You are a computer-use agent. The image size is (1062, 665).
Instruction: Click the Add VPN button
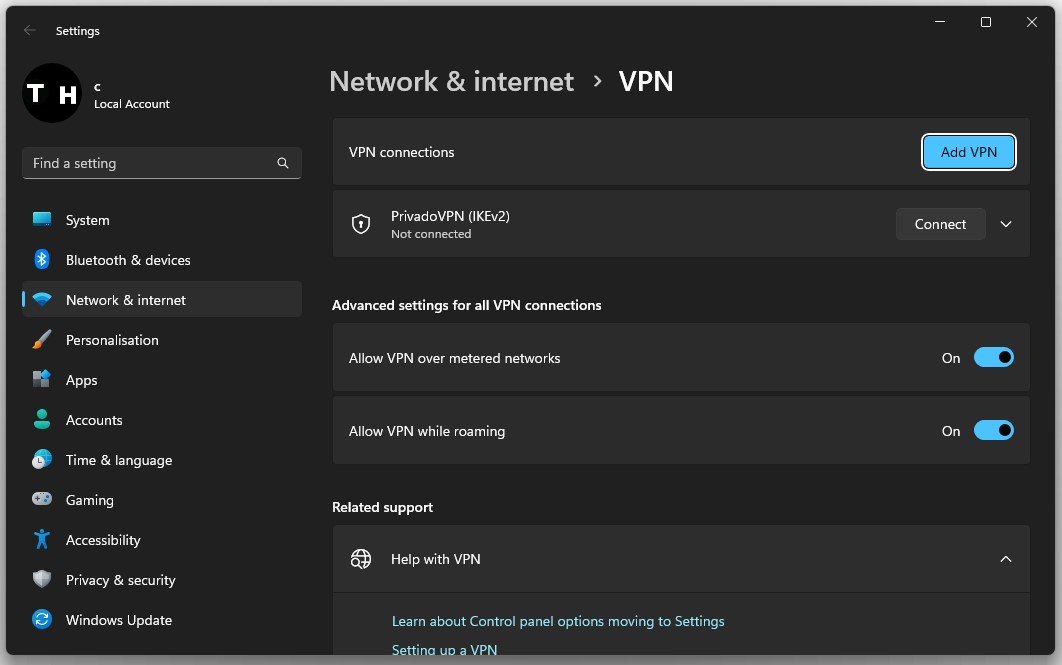pyautogui.click(x=969, y=152)
